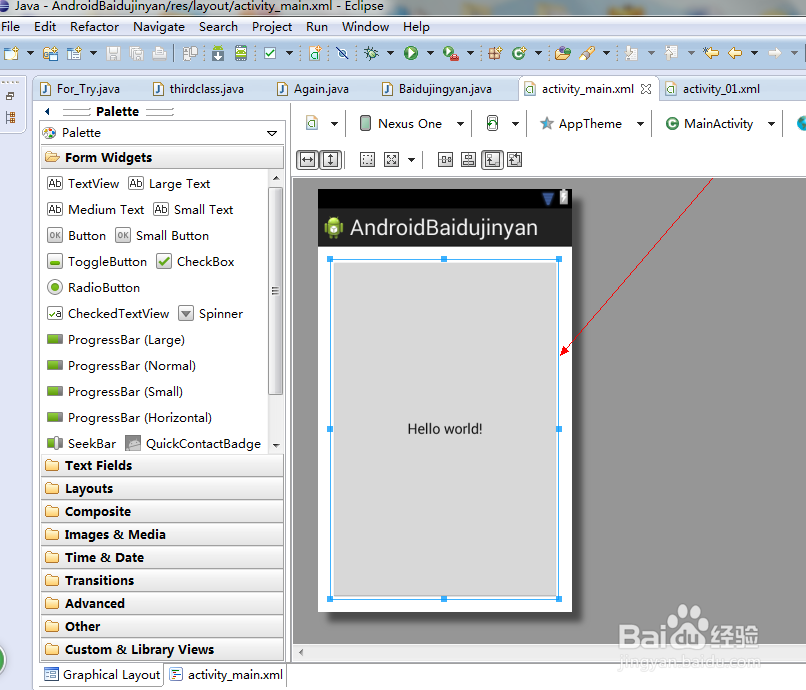Click the Save icon in the toolbar
Viewport: 806px width, 690px height.
(x=113, y=53)
